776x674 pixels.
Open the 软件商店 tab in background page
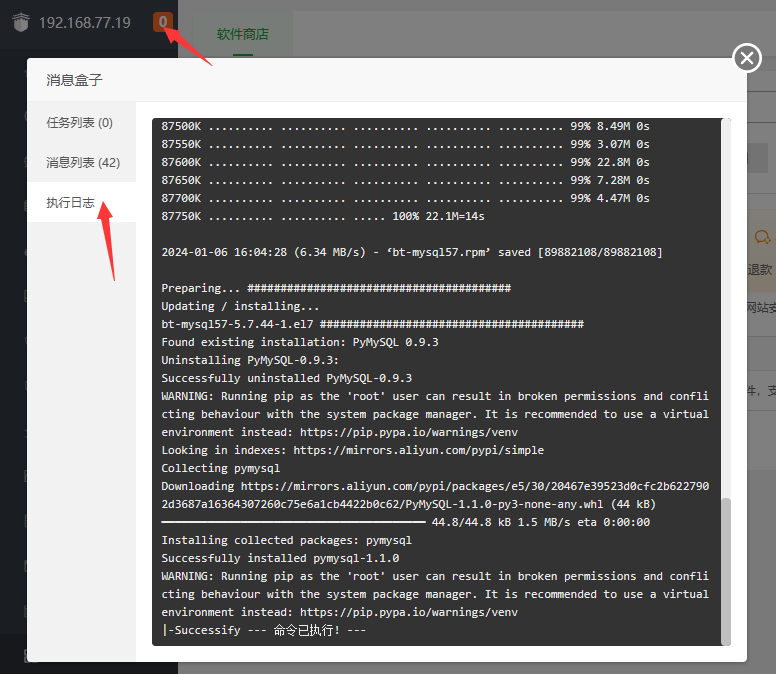242,34
